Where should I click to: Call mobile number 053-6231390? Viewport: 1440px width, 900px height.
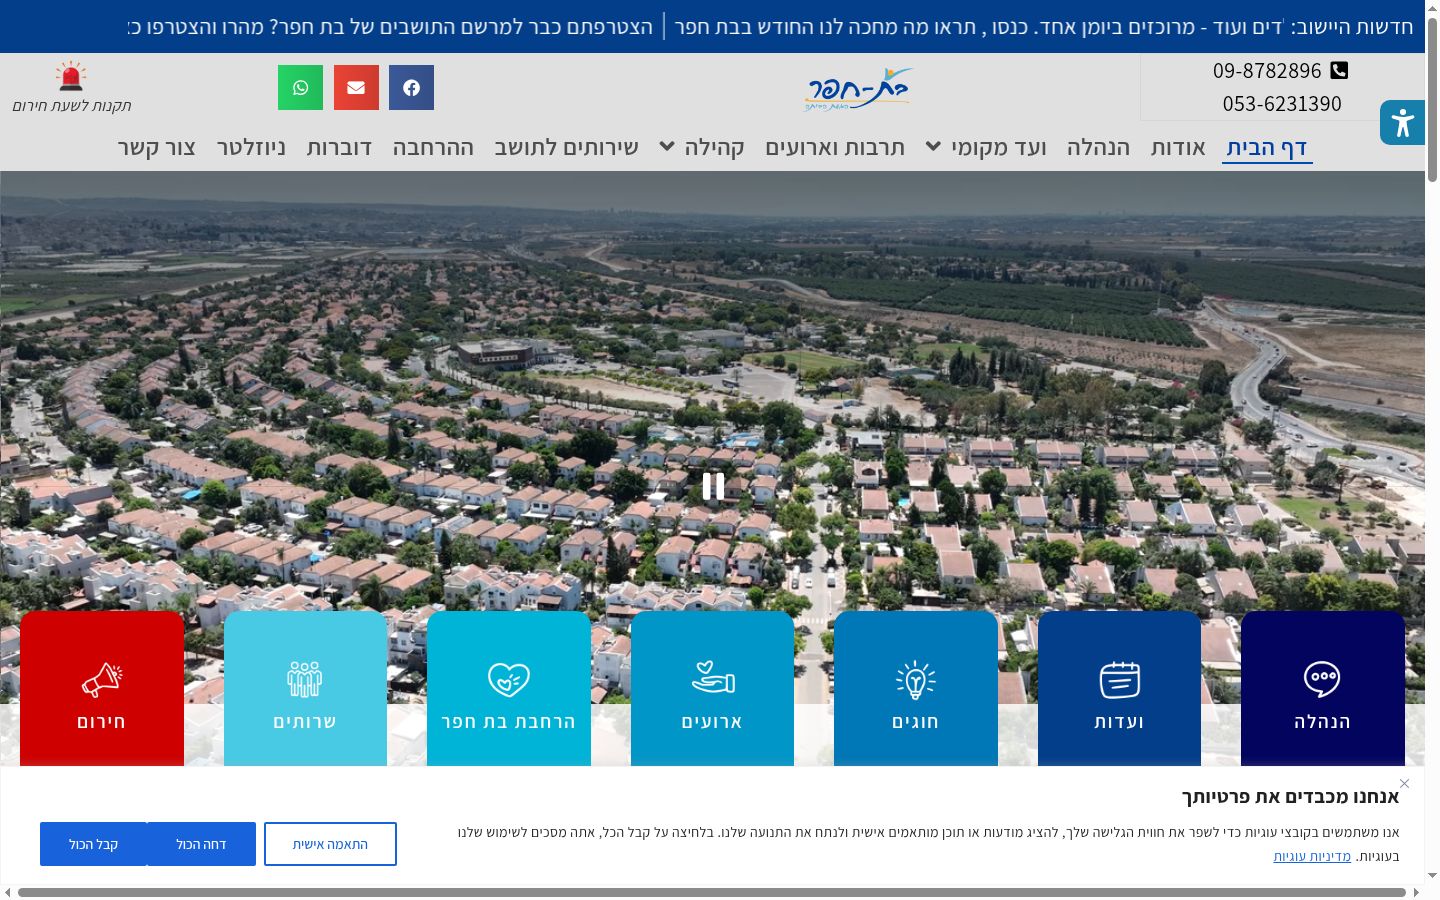click(x=1282, y=103)
